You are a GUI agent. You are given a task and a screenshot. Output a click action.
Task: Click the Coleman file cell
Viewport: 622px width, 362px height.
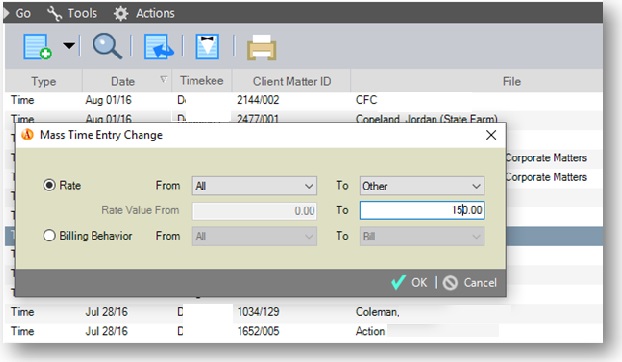pos(378,312)
